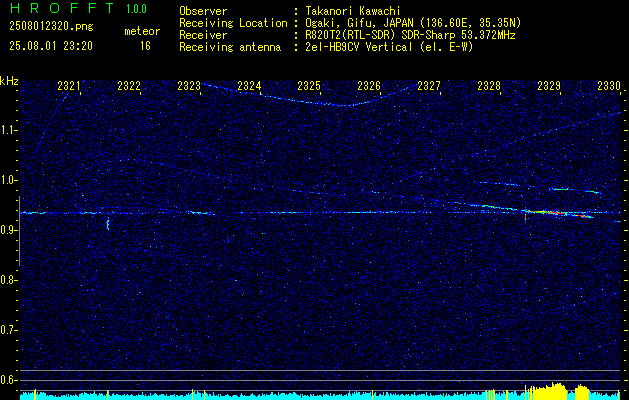The height and width of the screenshot is (400, 629).
Task: Click the 0.6 kHz axis label
Action: pos(8,380)
